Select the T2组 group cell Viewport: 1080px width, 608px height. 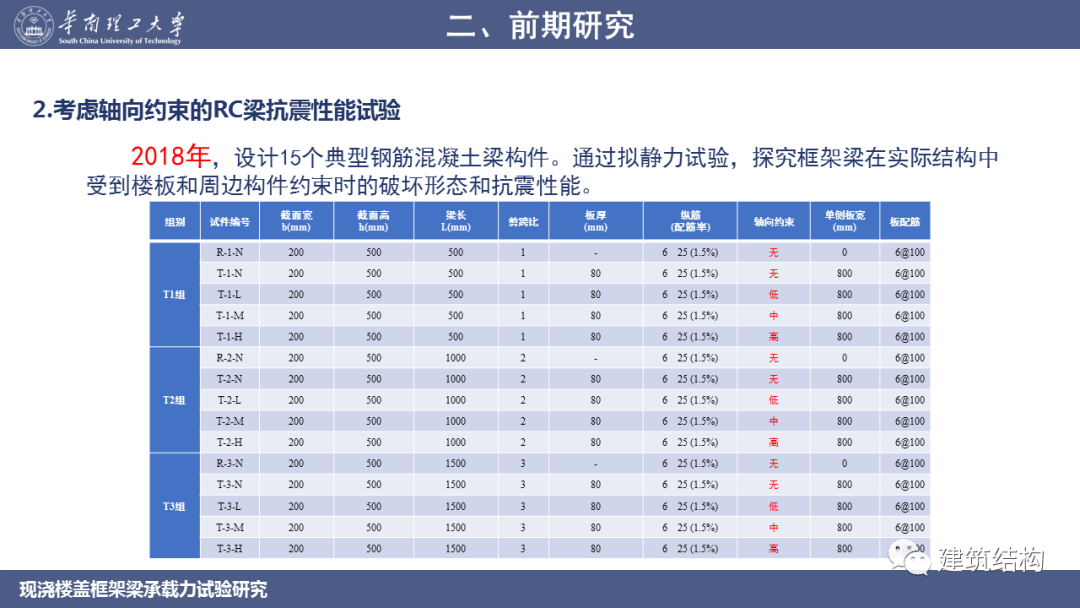175,400
